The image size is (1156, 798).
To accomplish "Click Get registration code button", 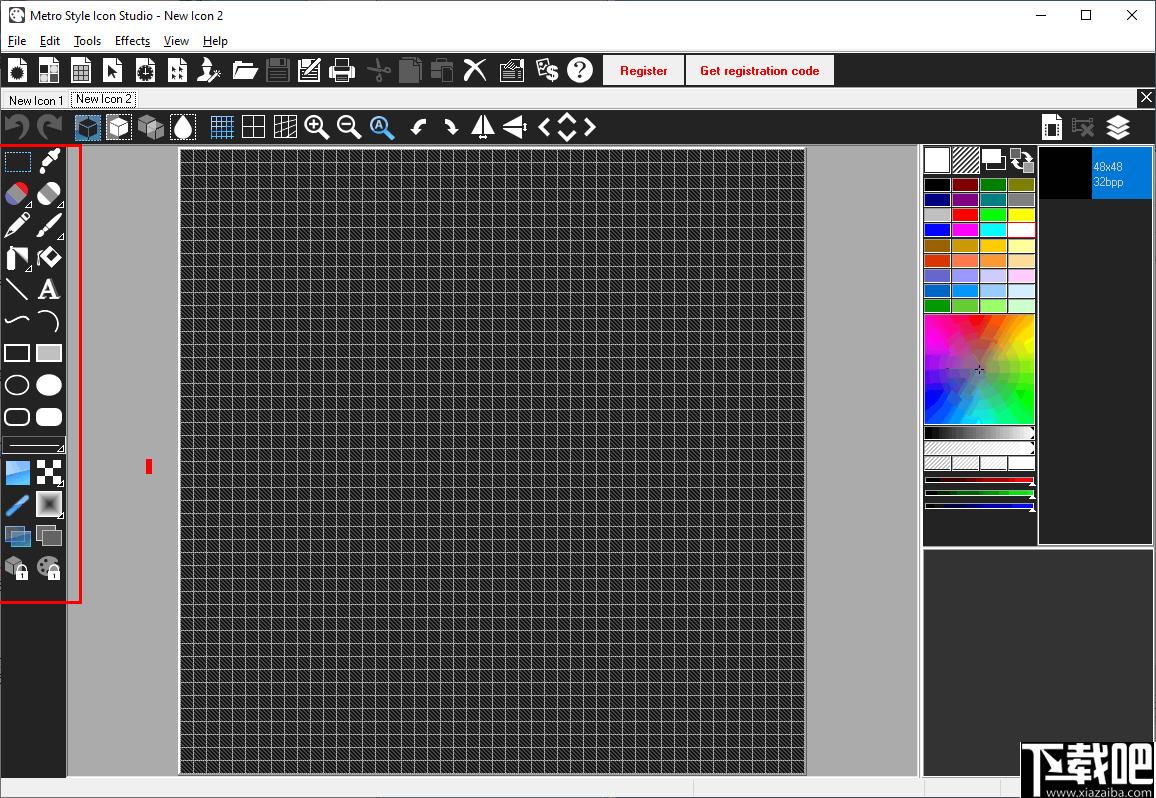I will 759,71.
